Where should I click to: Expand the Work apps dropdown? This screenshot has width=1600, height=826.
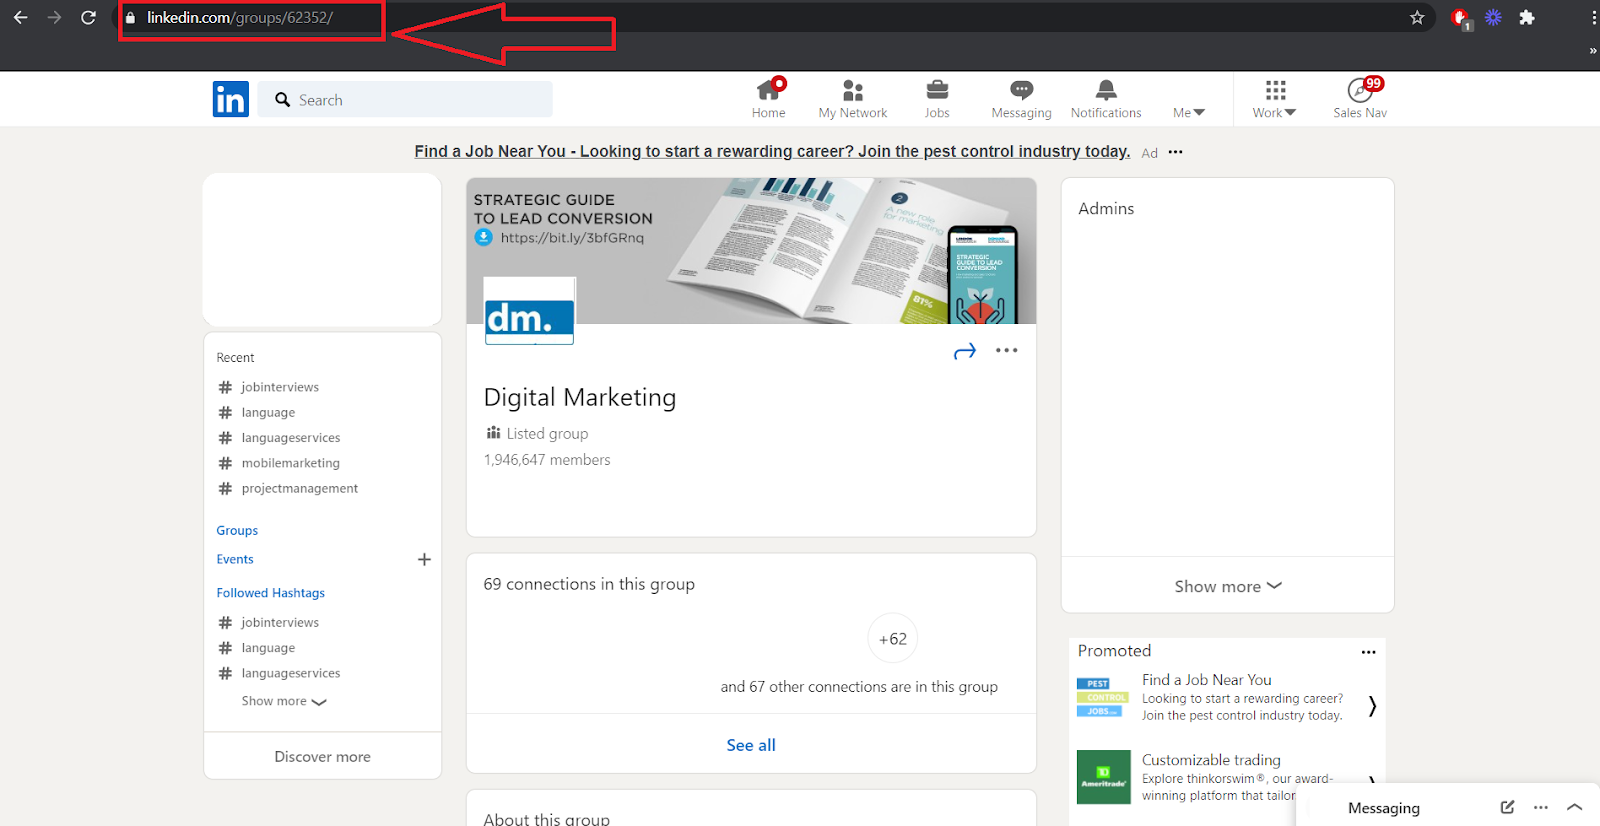click(x=1275, y=99)
